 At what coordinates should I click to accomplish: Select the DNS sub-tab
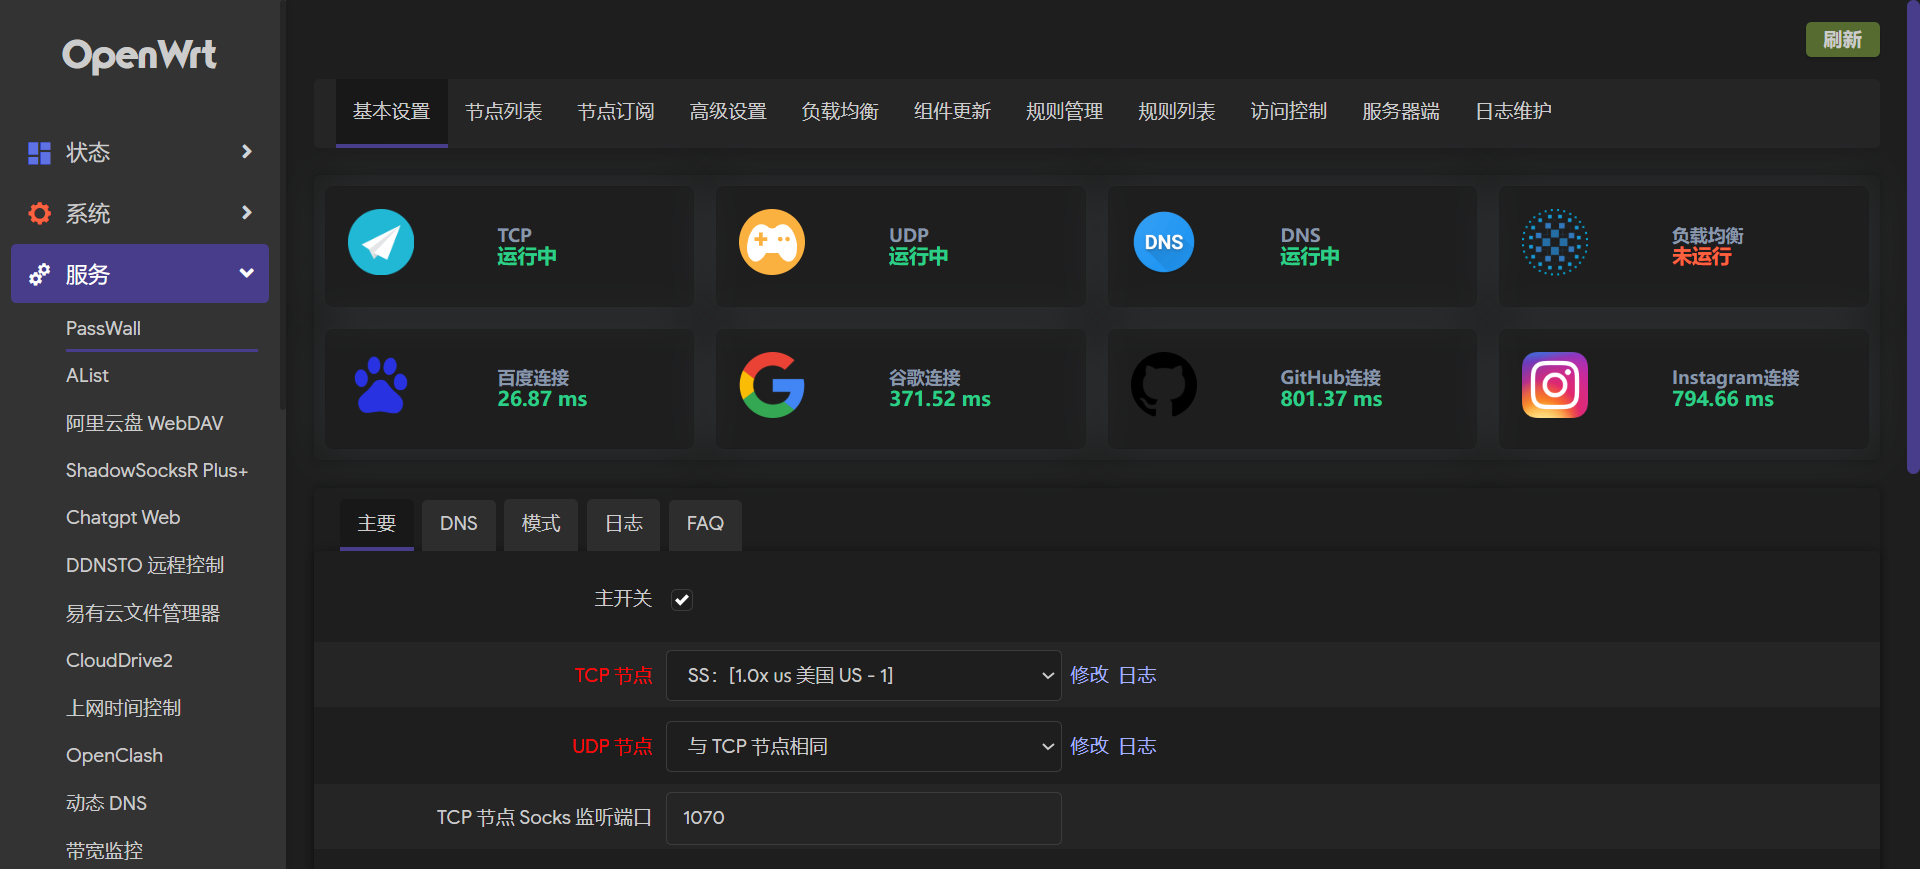[x=459, y=524]
